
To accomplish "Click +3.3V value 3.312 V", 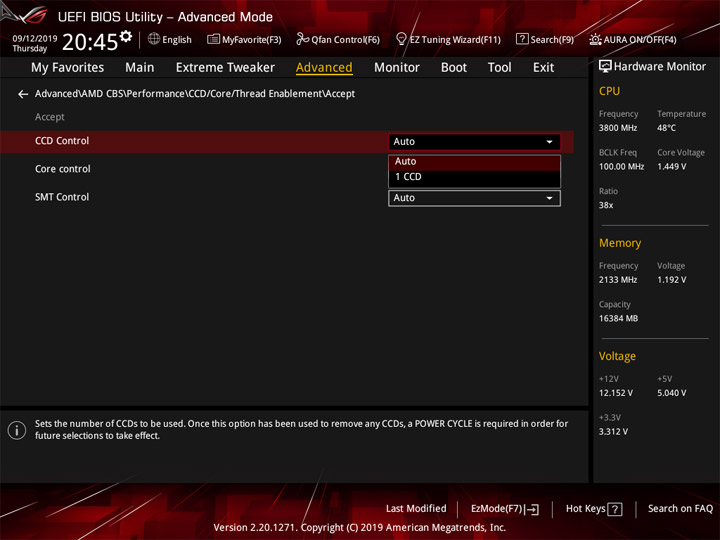I will click(613, 432).
